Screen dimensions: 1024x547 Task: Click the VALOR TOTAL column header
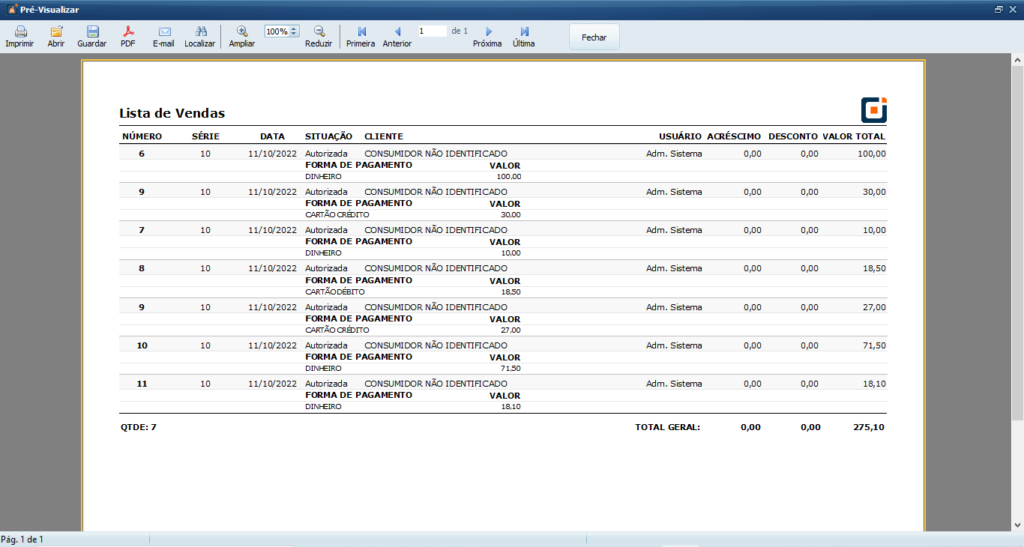[x=854, y=136]
